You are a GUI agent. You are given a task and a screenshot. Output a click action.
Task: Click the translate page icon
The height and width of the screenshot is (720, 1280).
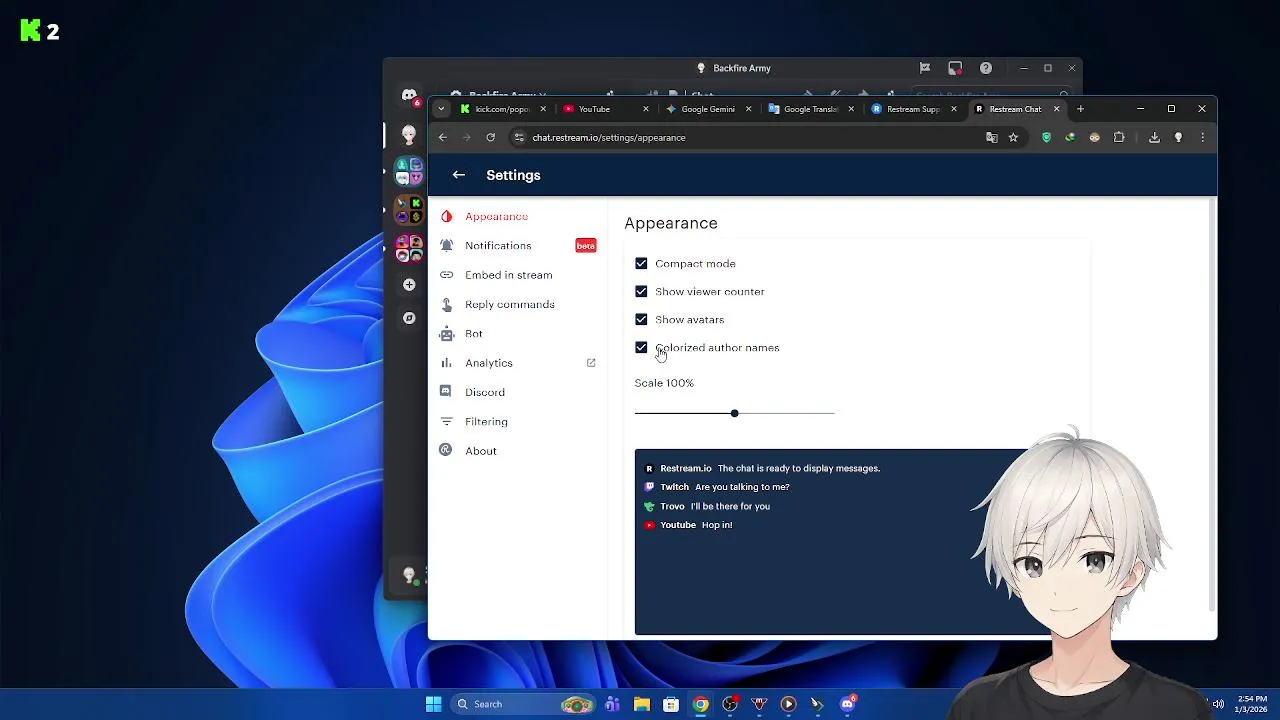(x=991, y=137)
